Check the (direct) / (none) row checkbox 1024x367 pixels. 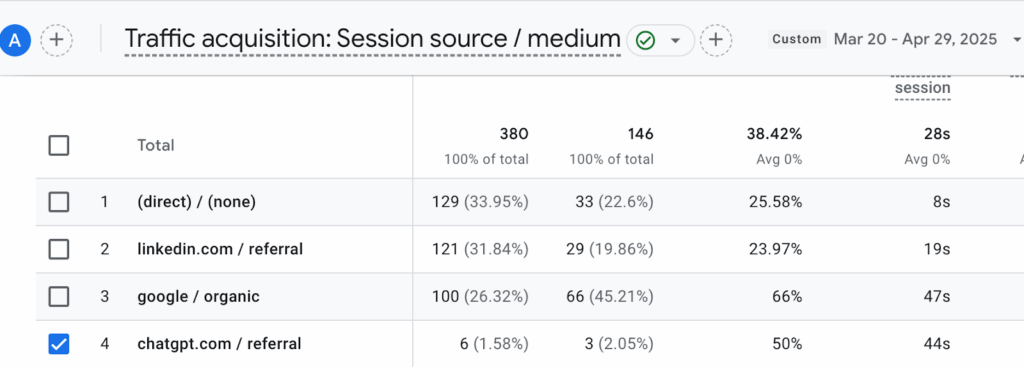[x=59, y=202]
